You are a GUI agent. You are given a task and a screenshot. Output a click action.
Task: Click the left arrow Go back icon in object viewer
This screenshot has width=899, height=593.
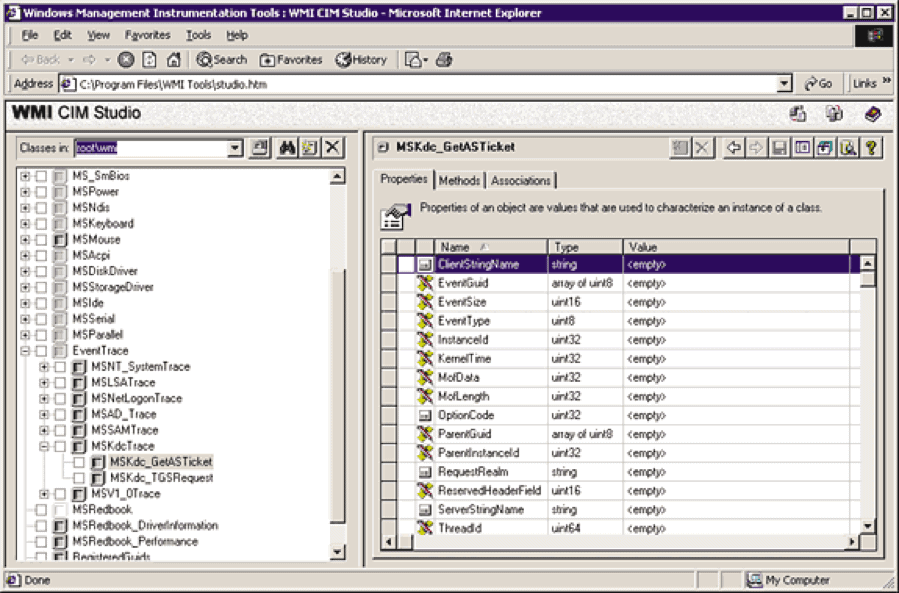point(733,148)
